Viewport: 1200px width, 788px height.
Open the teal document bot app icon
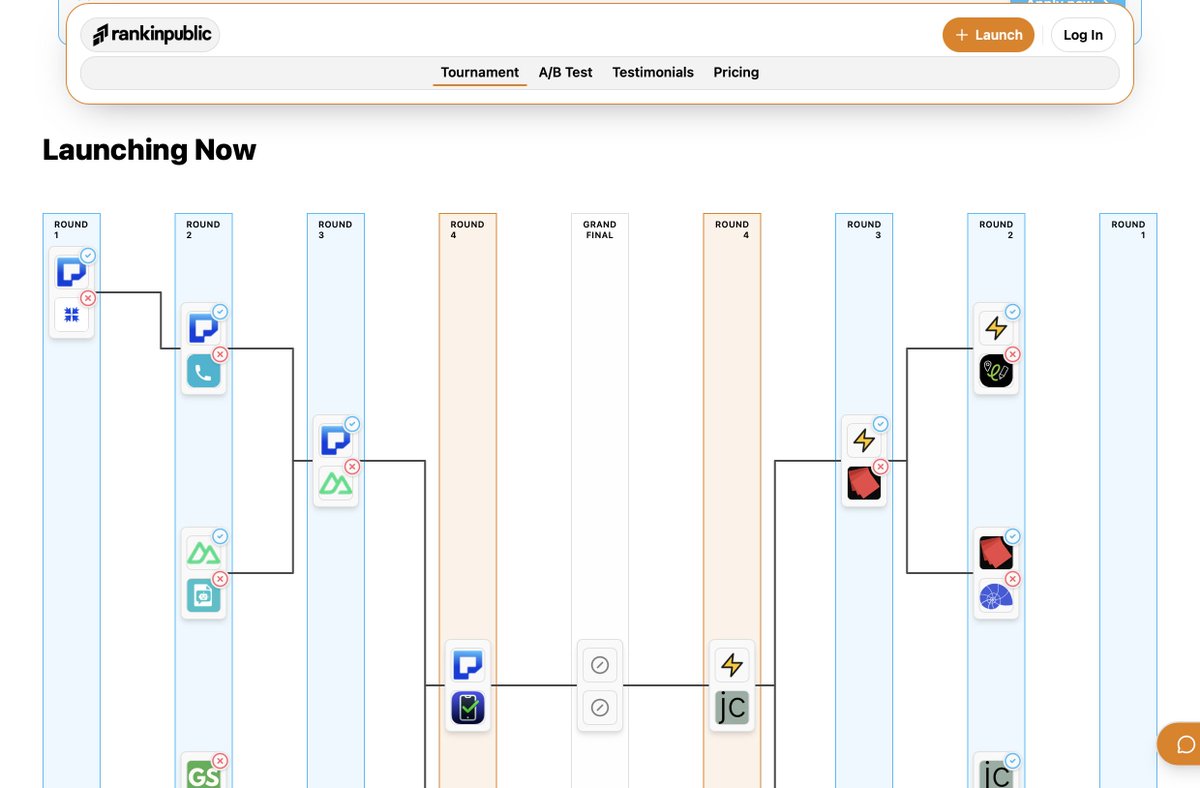click(x=203, y=596)
